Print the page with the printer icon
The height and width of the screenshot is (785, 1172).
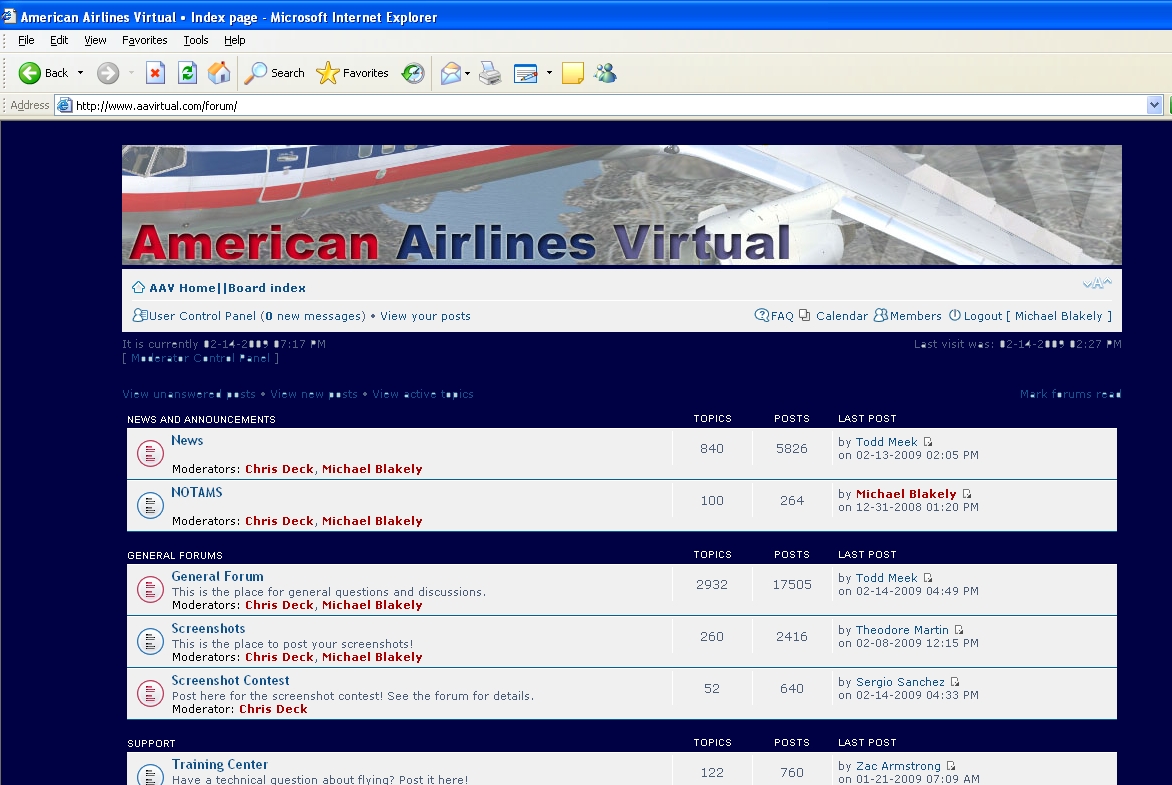point(490,73)
